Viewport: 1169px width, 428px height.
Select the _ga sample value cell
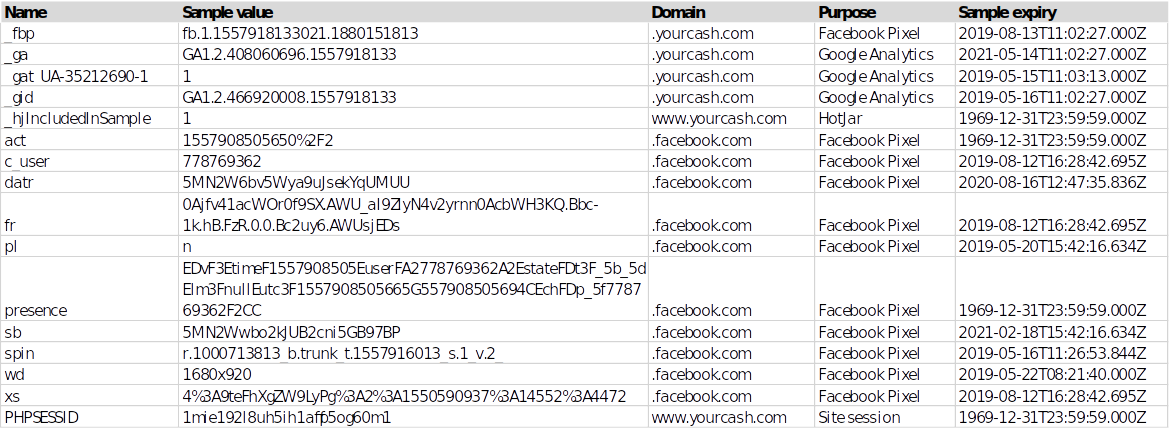[290, 55]
